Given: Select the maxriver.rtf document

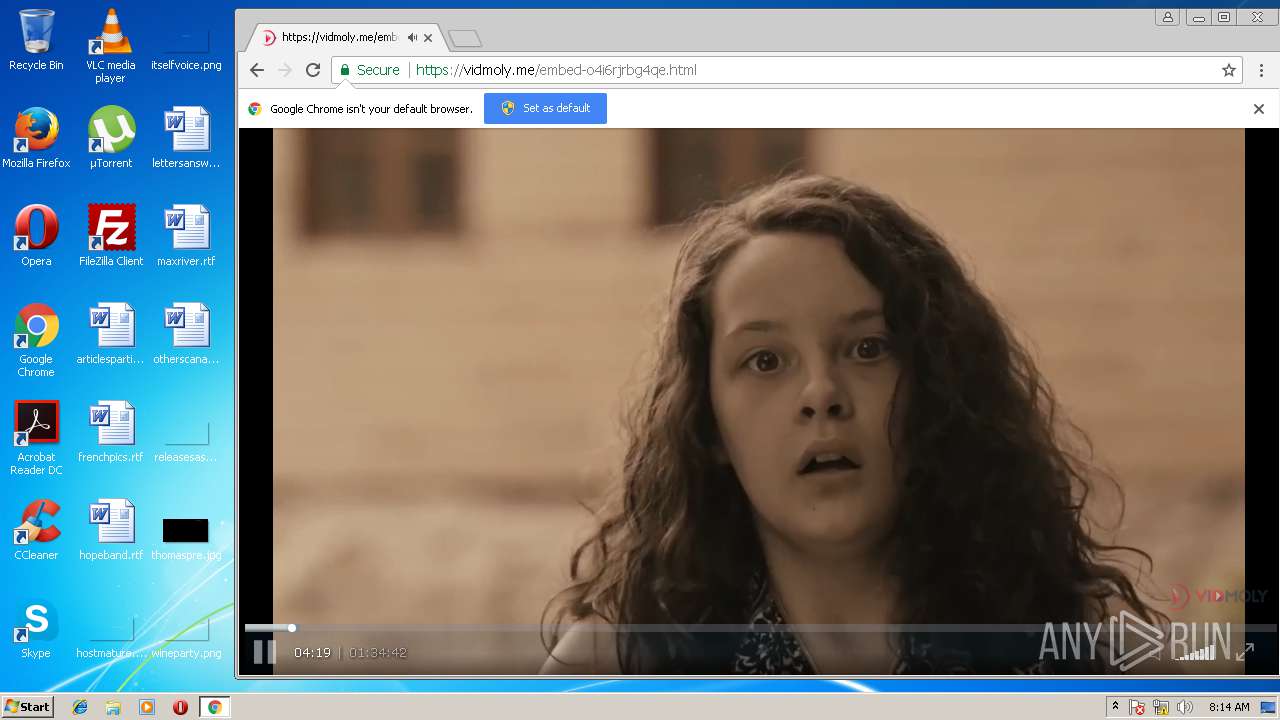Looking at the screenshot, I should [x=186, y=236].
